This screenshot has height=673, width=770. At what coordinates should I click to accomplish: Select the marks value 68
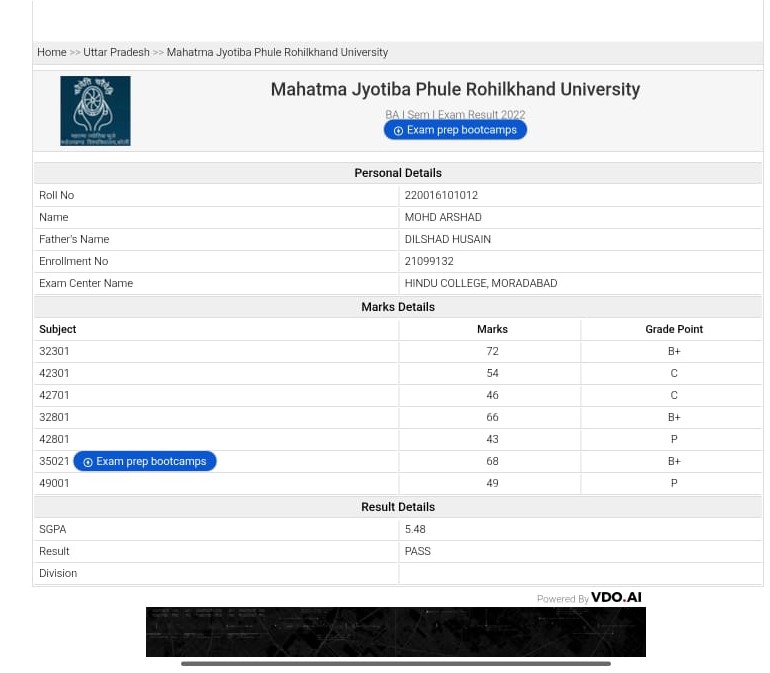(492, 461)
